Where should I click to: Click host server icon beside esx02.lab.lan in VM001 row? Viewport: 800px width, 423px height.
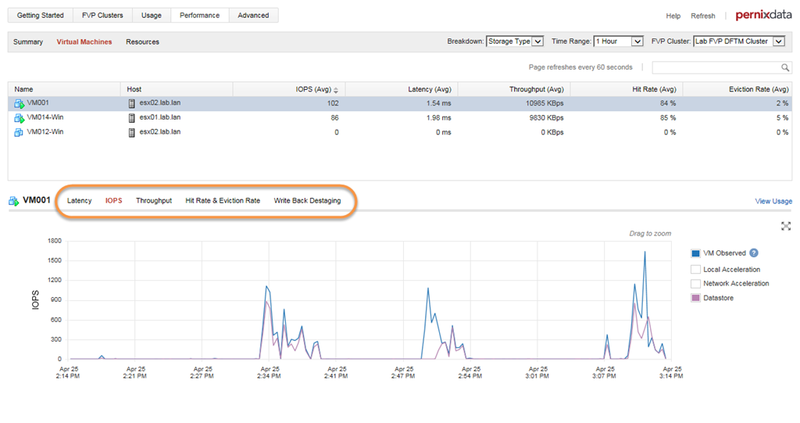pyautogui.click(x=132, y=104)
